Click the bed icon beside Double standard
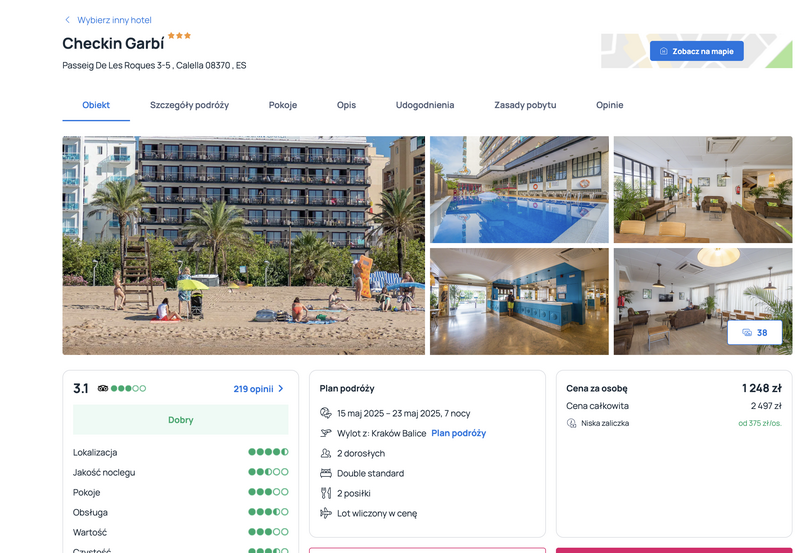The height and width of the screenshot is (553, 800). (326, 473)
